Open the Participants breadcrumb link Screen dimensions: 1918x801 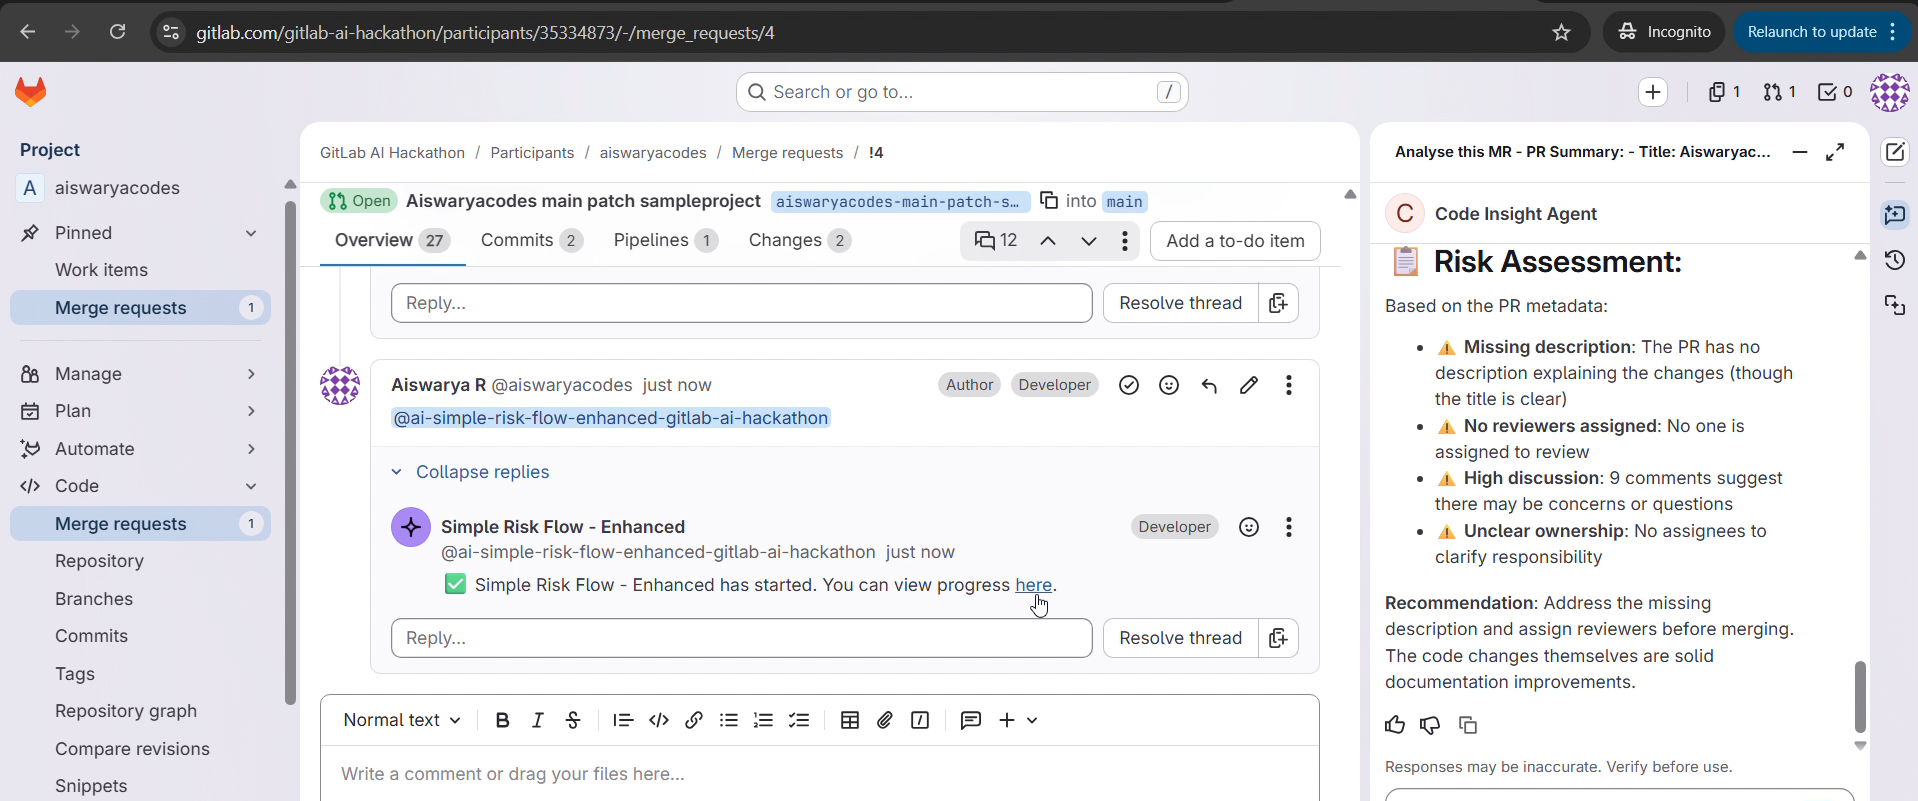tap(532, 153)
